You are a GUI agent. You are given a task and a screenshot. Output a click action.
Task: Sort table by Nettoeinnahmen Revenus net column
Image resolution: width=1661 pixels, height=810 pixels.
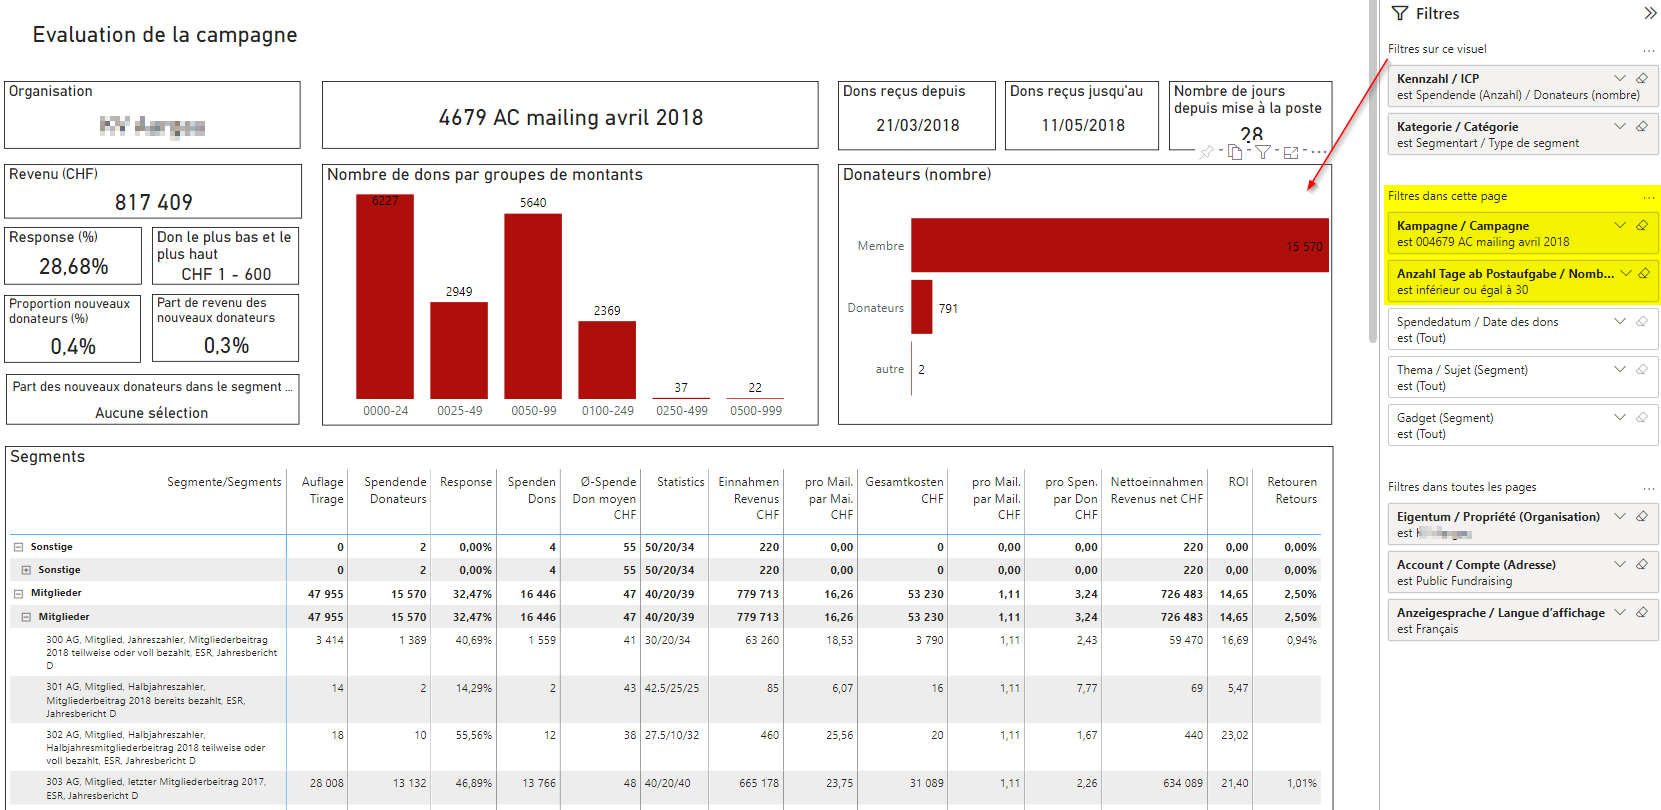pyautogui.click(x=1157, y=490)
